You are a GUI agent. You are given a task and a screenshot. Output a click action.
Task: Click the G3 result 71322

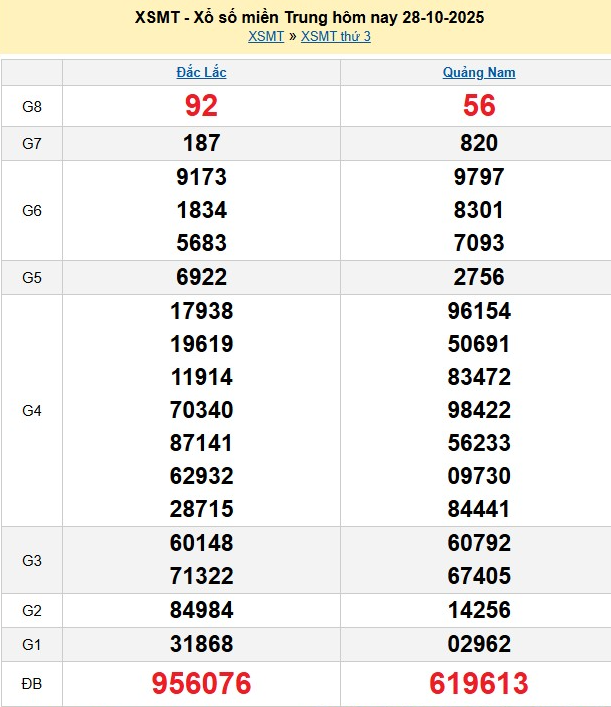[201, 576]
